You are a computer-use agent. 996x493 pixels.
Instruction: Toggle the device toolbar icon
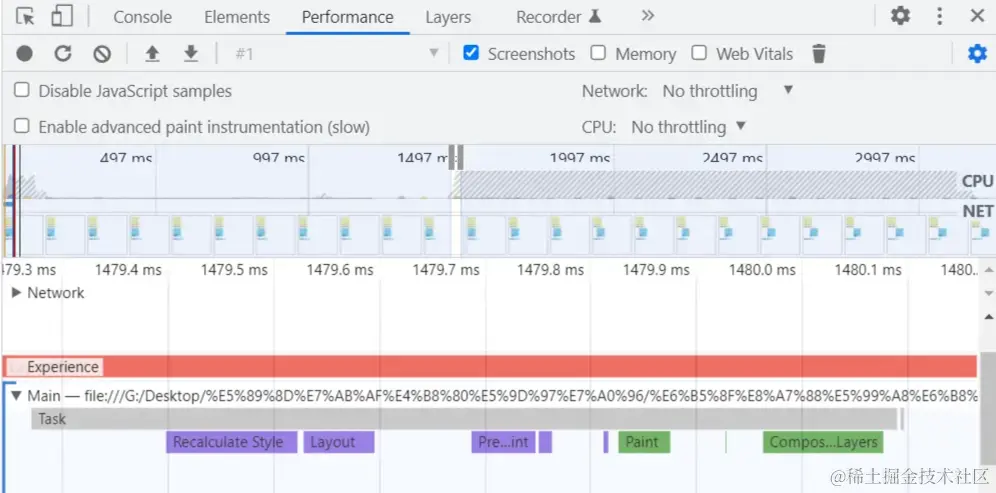tap(62, 17)
